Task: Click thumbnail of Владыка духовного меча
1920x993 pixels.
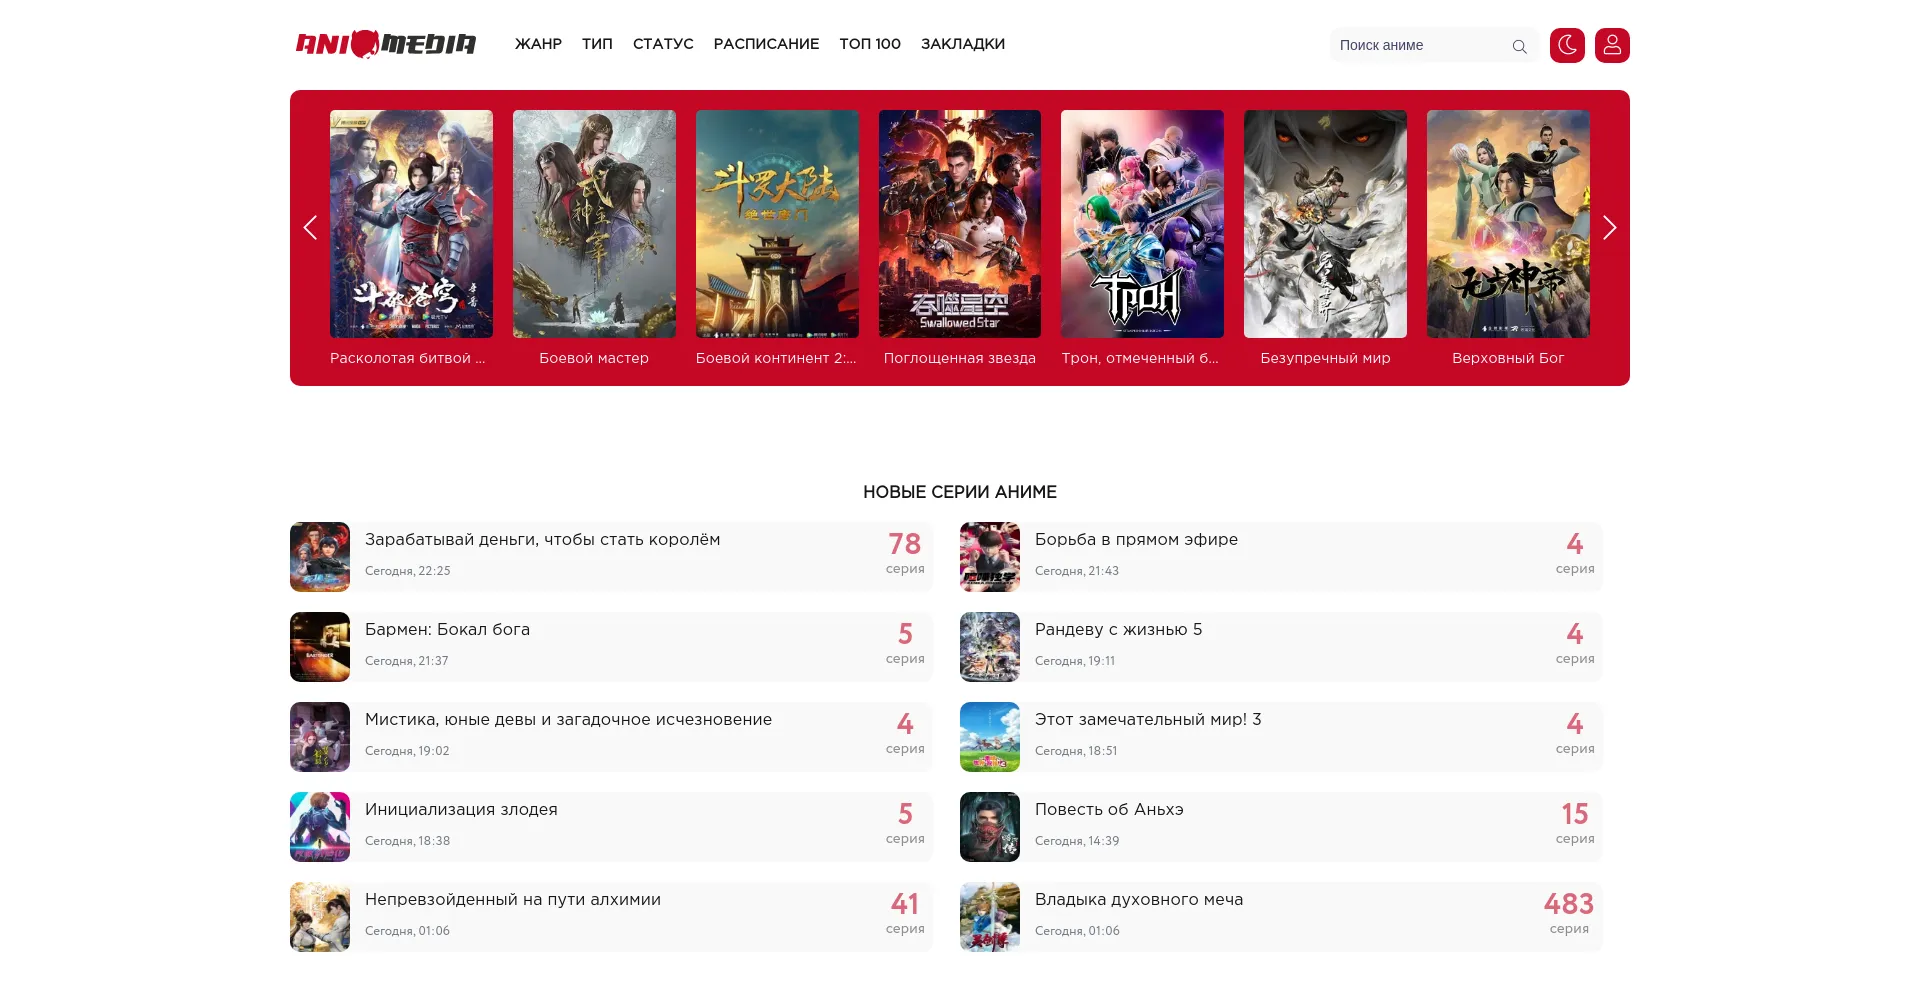Action: pos(990,917)
